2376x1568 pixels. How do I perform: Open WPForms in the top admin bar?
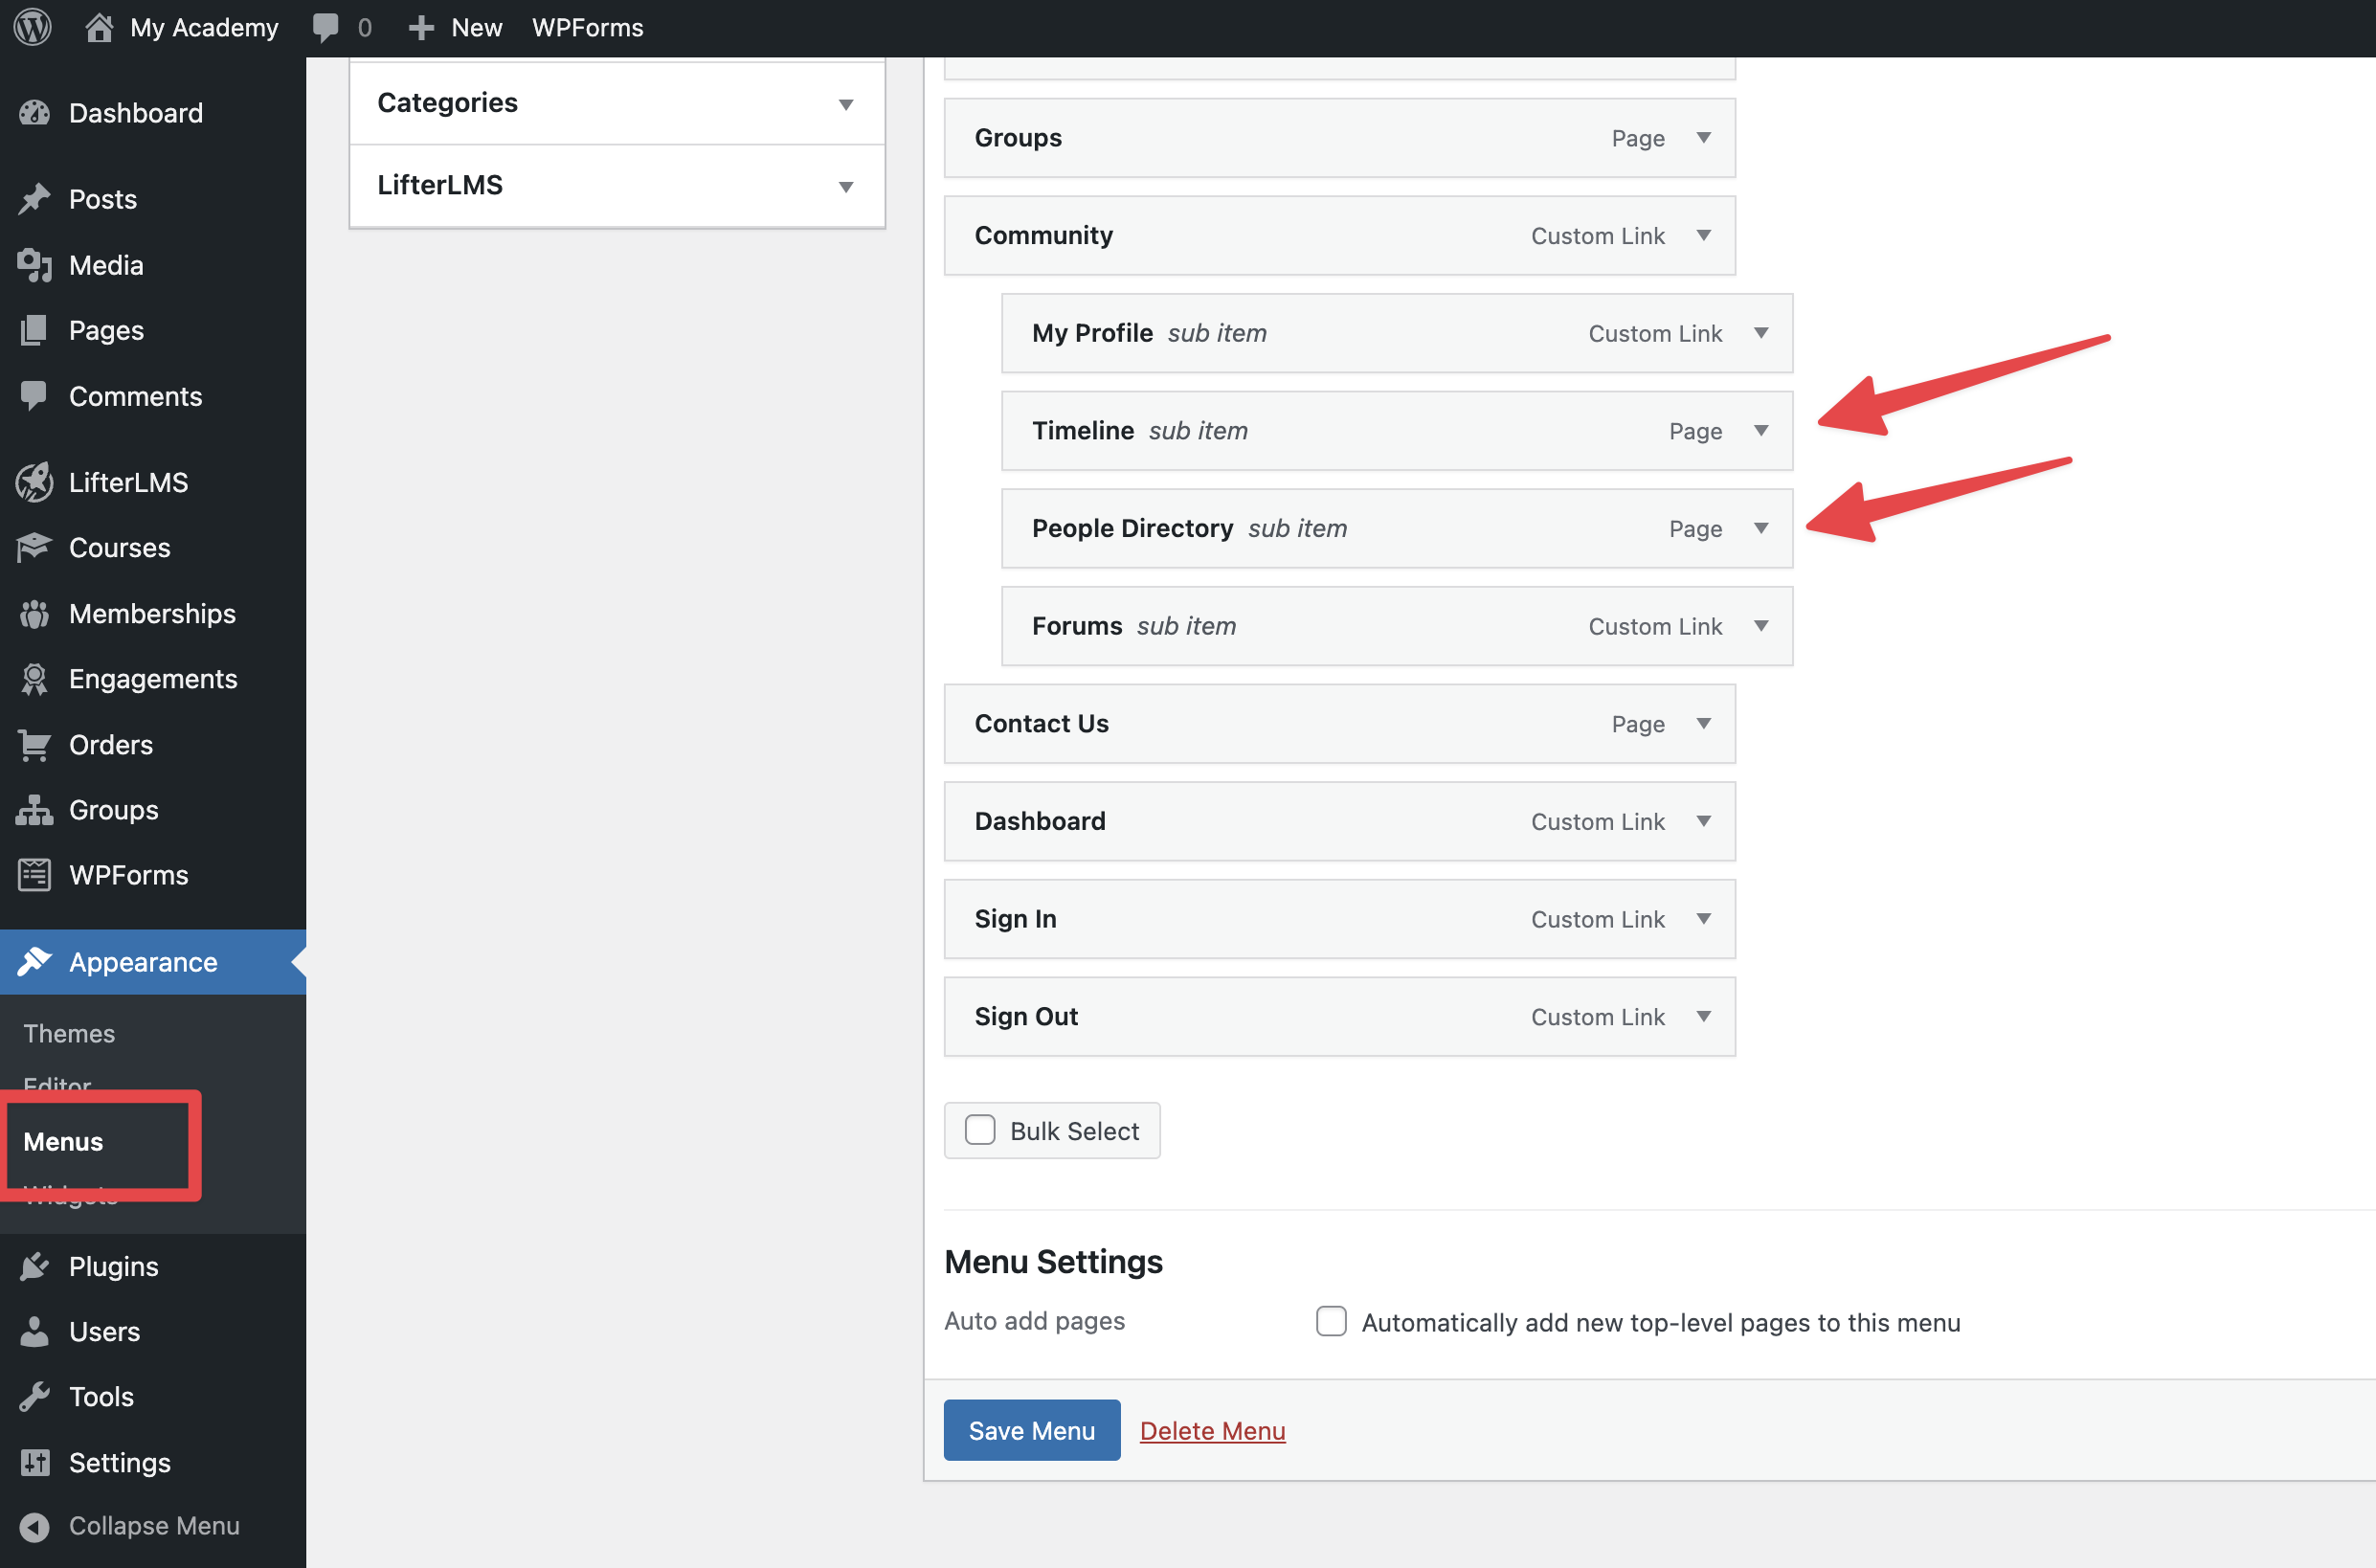(x=587, y=27)
